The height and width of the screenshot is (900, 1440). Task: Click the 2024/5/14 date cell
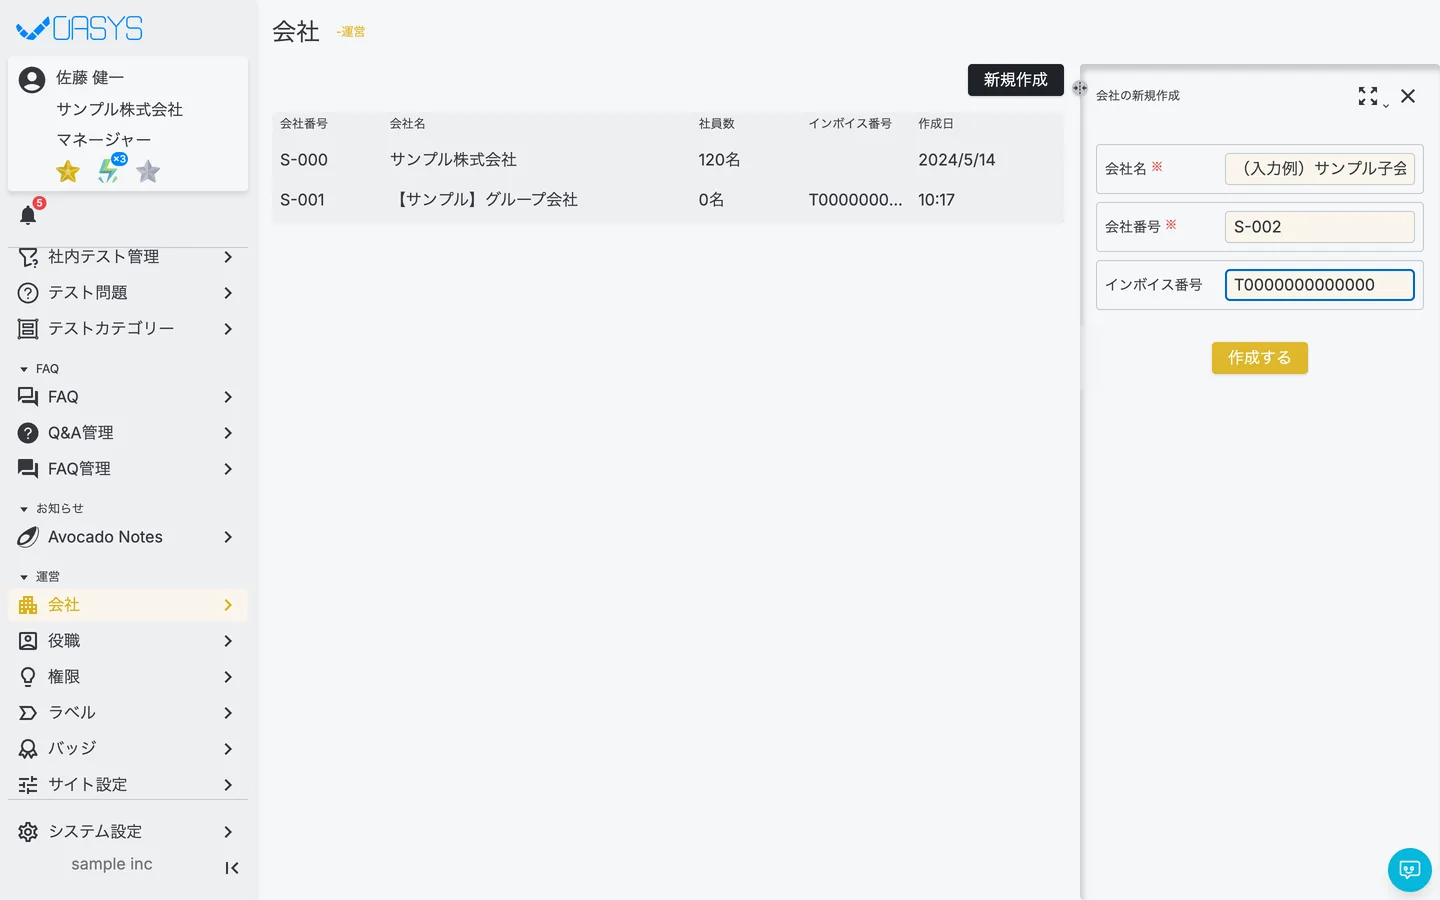point(957,160)
